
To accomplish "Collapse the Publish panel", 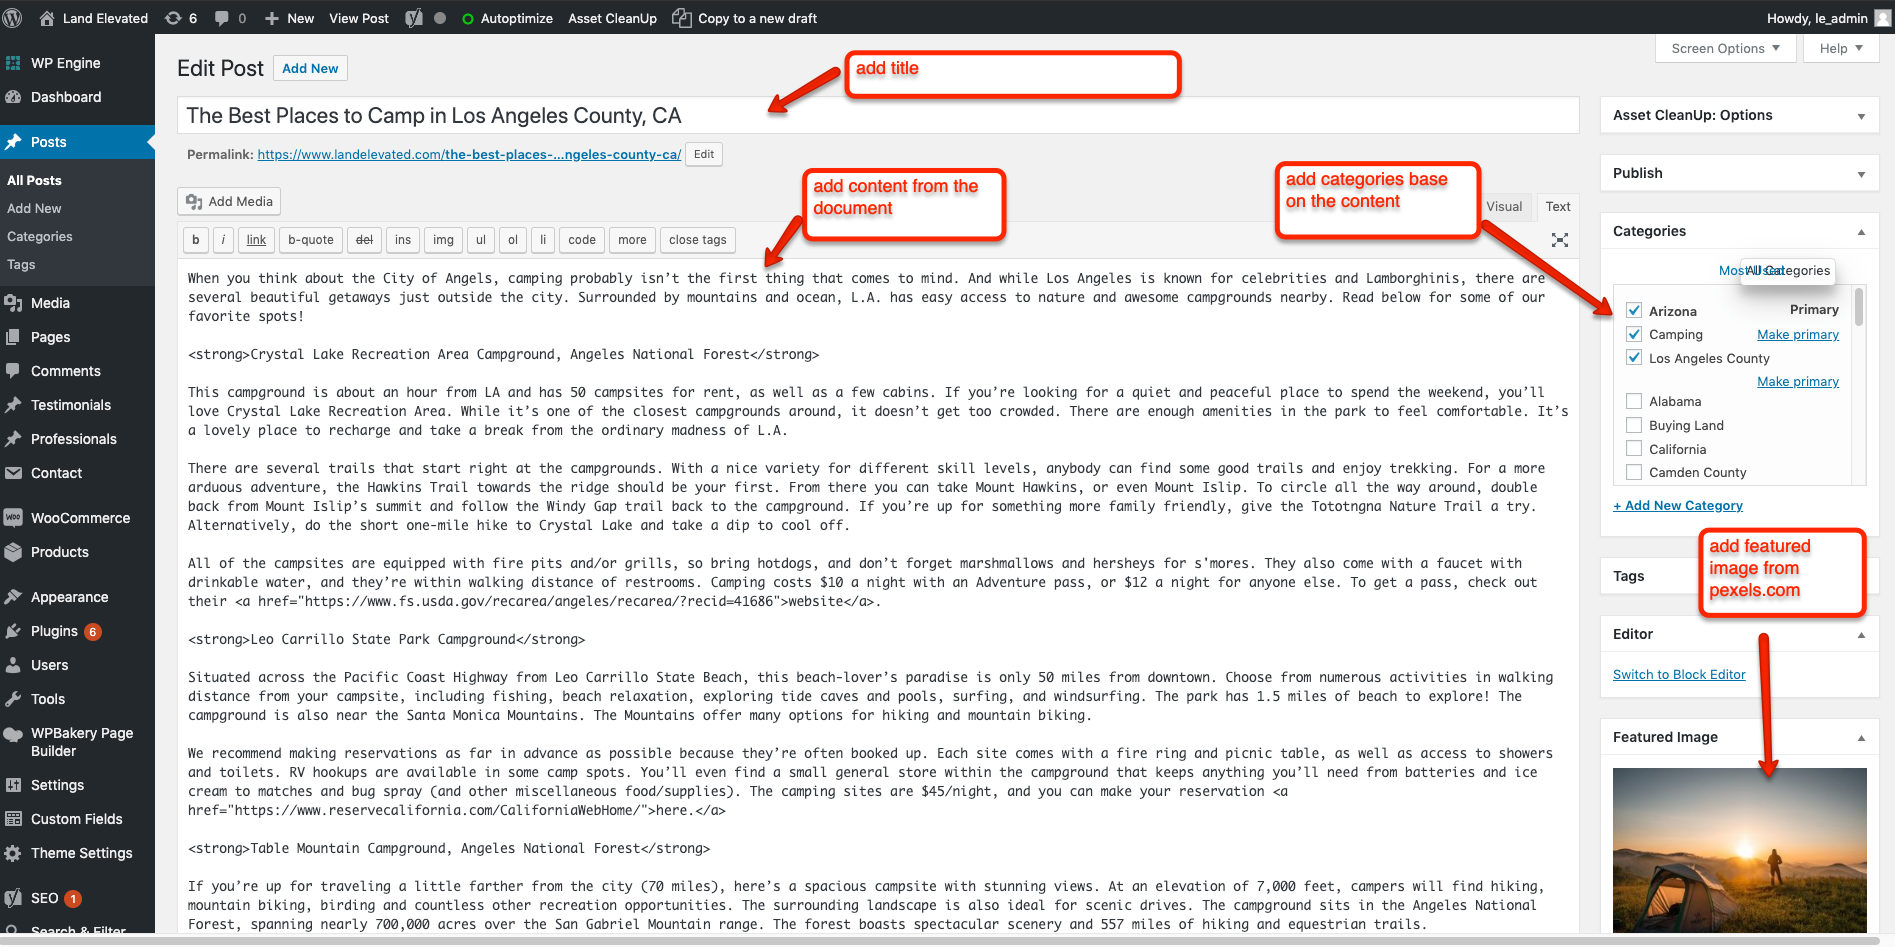I will coord(1861,172).
